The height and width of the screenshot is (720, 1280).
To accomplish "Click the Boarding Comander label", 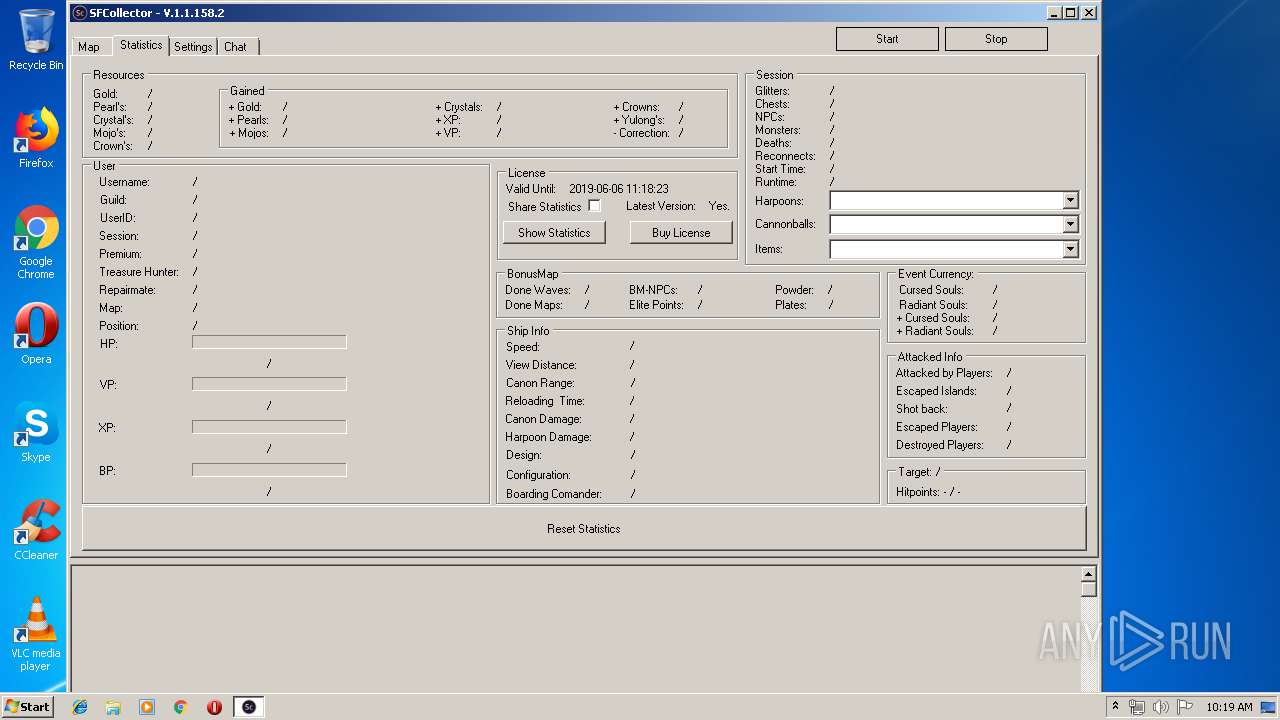I will coord(554,494).
